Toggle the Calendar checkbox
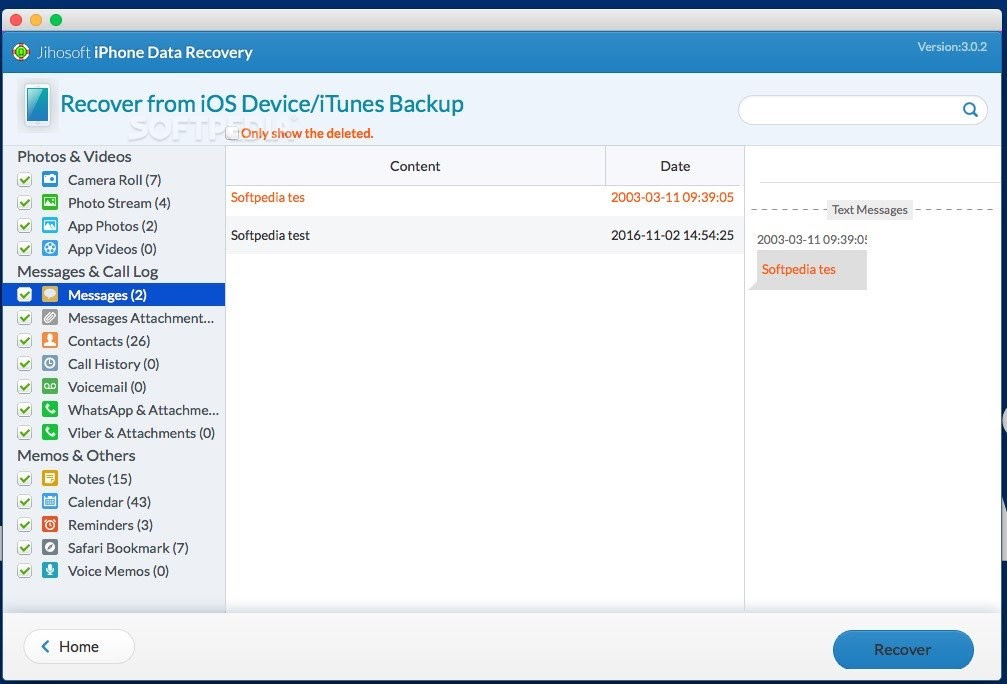 click(24, 502)
